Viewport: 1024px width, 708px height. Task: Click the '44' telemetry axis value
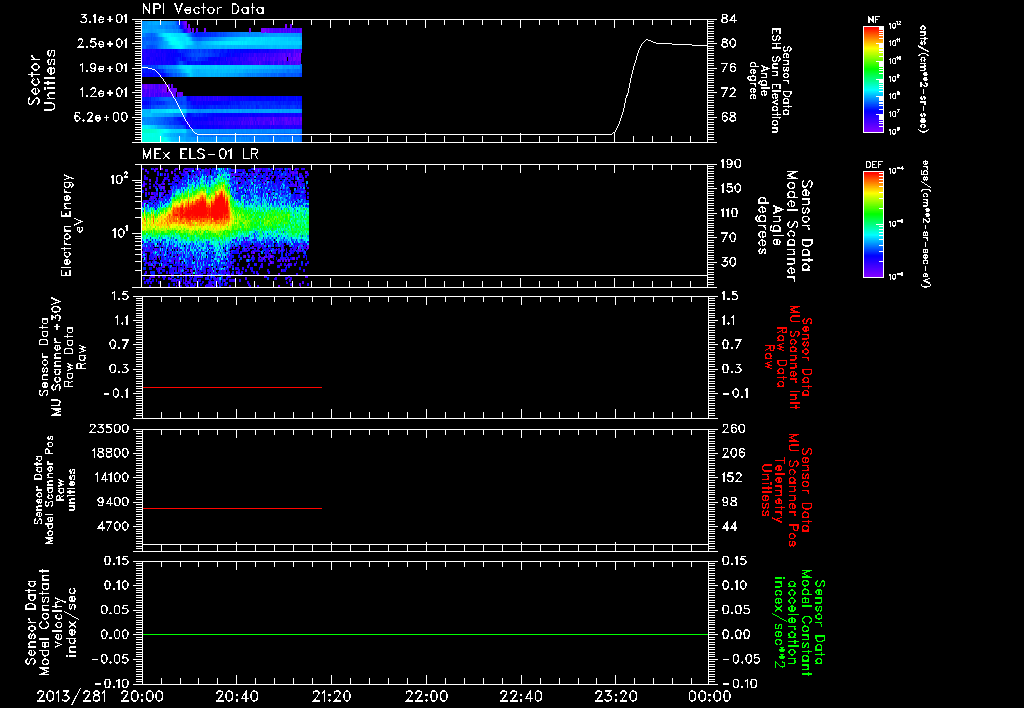click(x=729, y=526)
